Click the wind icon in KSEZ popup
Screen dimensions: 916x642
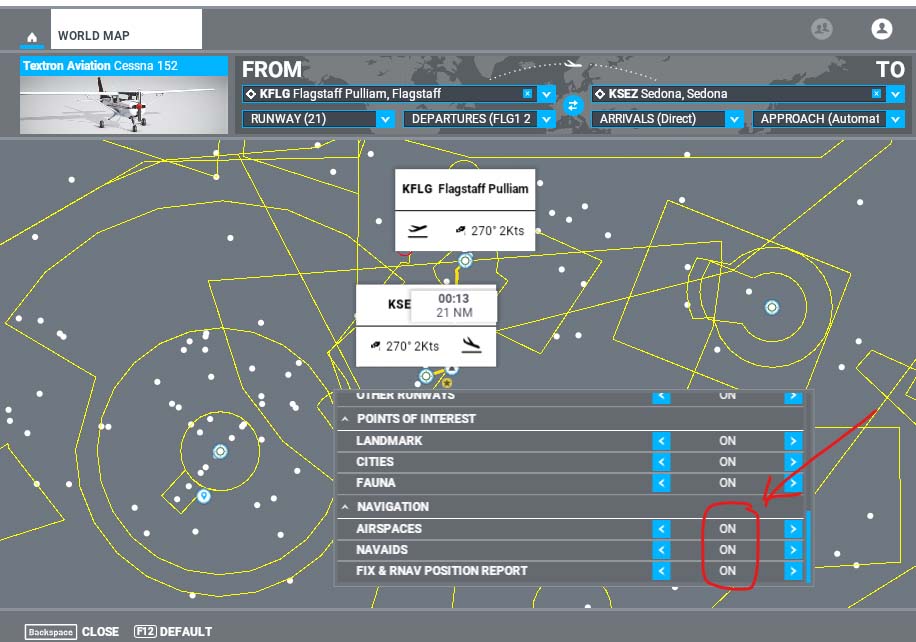point(376,346)
